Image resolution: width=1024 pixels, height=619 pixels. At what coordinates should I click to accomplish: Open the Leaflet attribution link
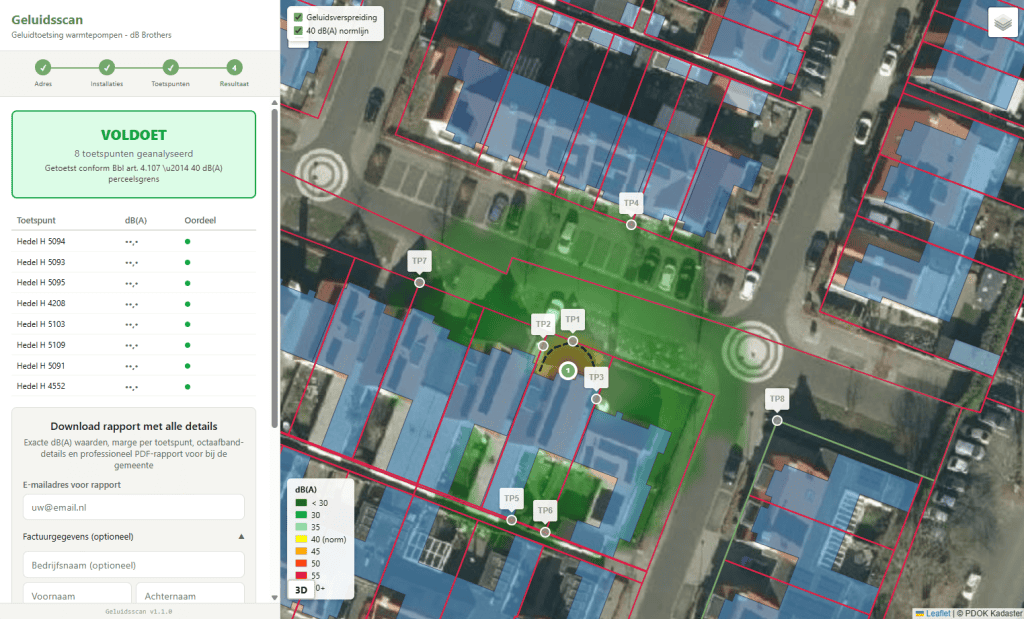(x=937, y=613)
